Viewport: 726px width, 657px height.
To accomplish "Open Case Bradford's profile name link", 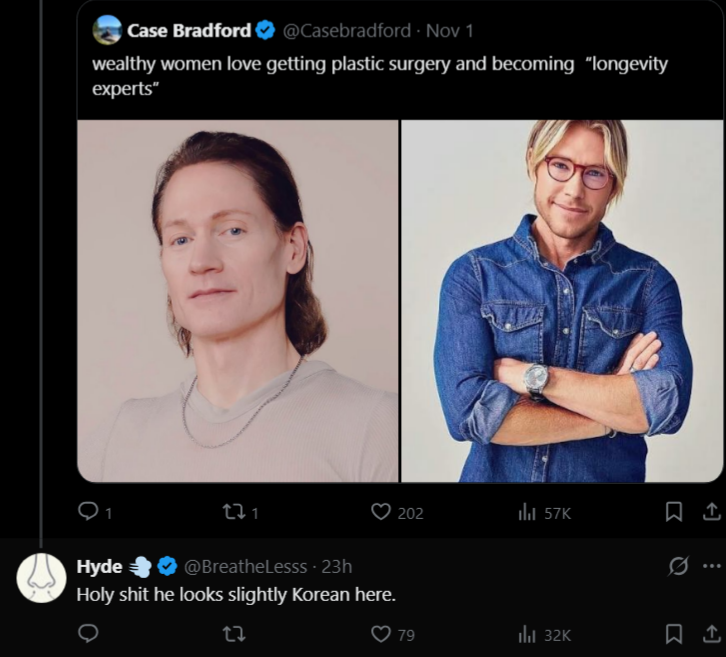I will coord(188,31).
